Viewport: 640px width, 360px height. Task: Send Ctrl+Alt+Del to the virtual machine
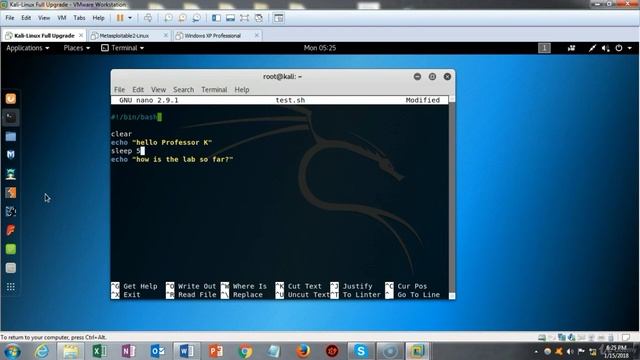click(148, 18)
